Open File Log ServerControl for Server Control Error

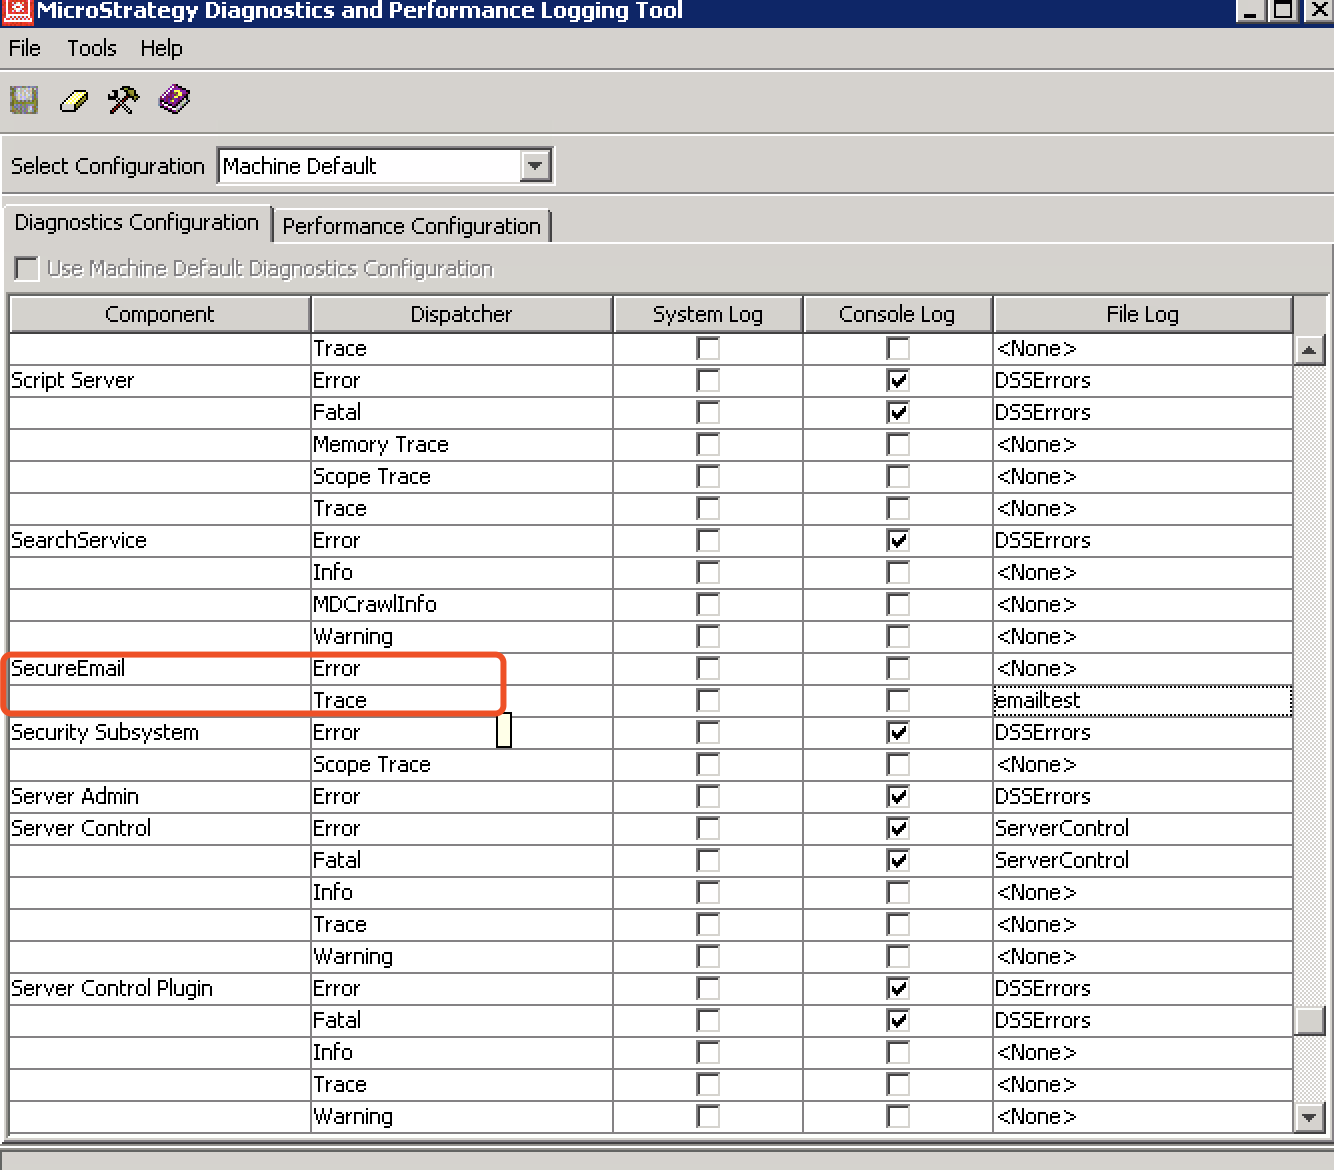(x=1143, y=828)
